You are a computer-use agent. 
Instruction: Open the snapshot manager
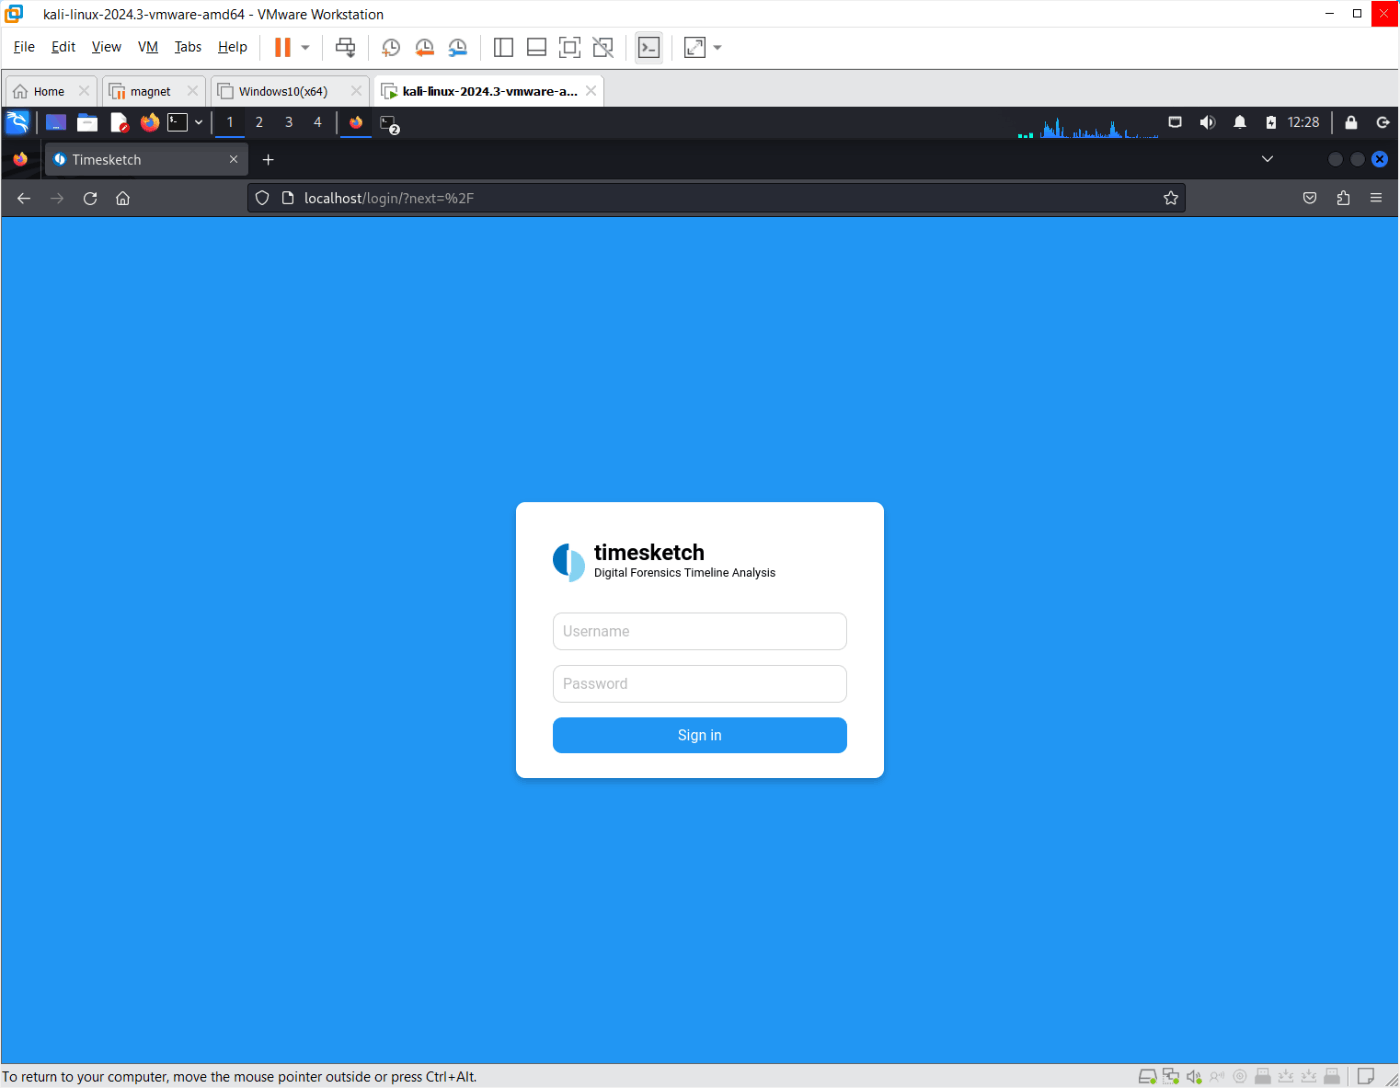pyautogui.click(x=457, y=47)
